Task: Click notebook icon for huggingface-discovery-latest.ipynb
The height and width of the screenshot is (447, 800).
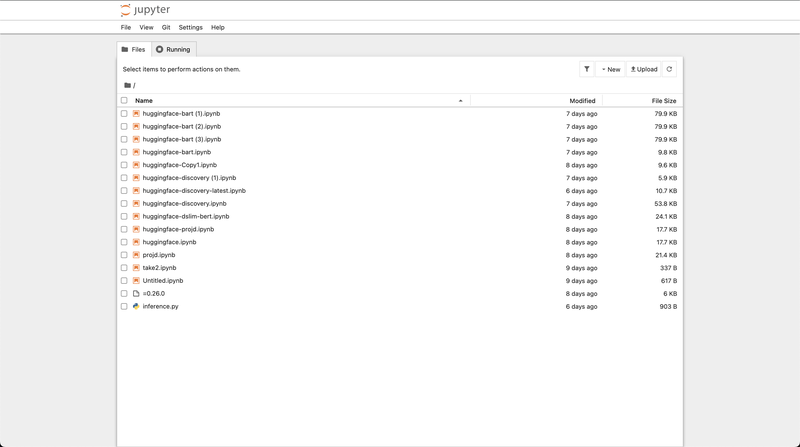Action: coord(136,191)
